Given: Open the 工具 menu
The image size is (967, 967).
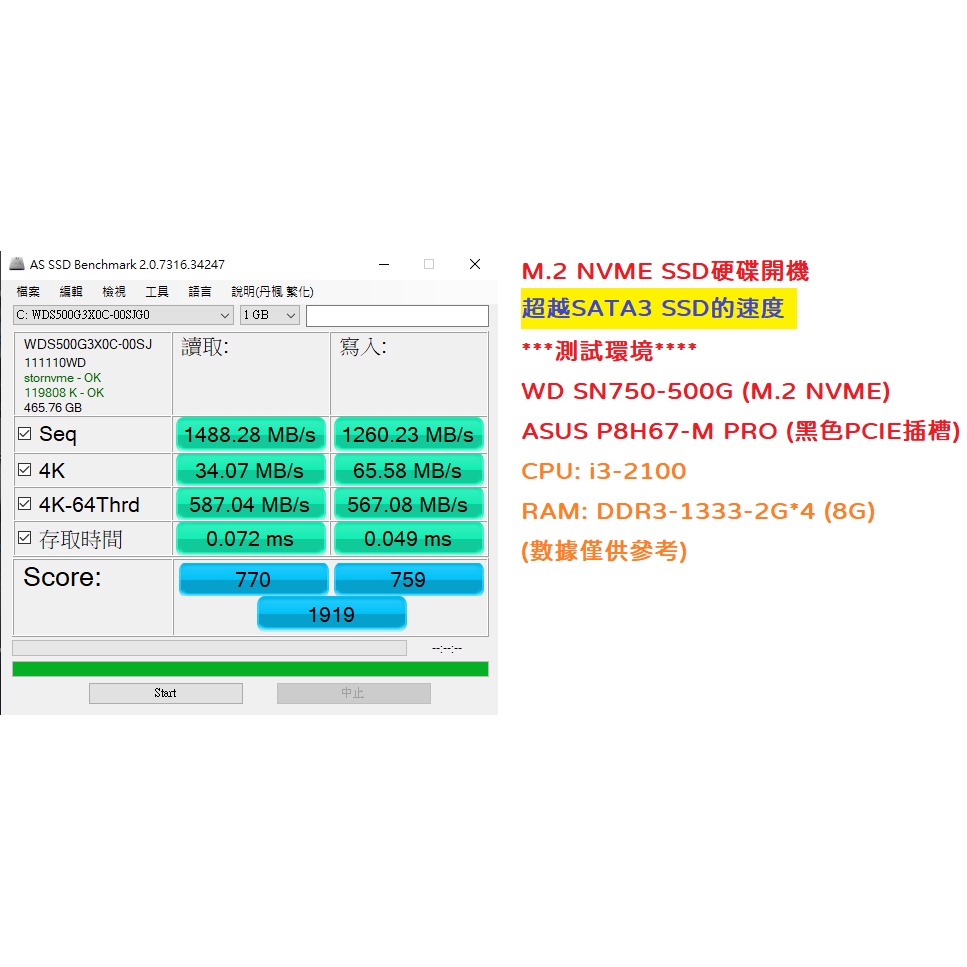Looking at the screenshot, I should pyautogui.click(x=157, y=292).
